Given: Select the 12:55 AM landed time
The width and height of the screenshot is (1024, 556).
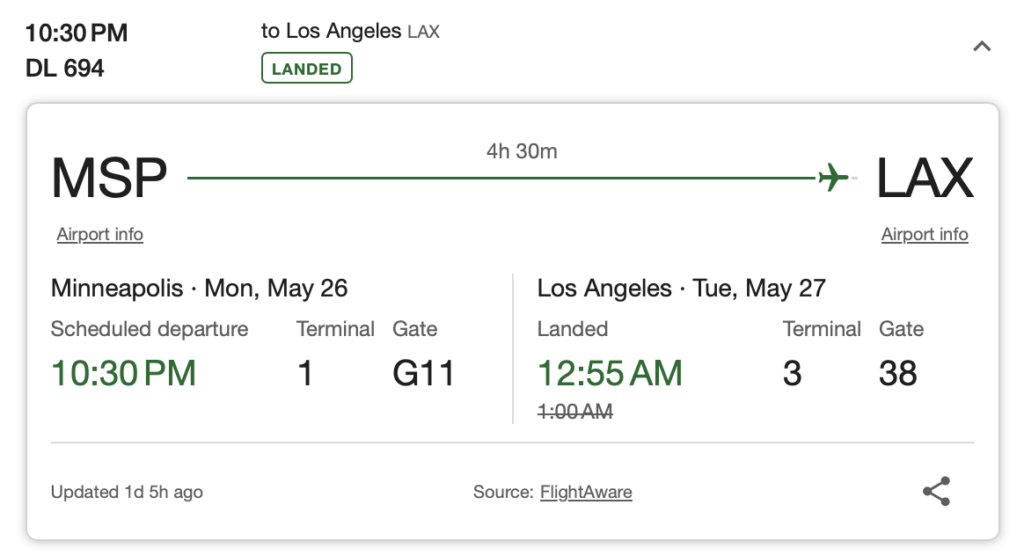Looking at the screenshot, I should 610,373.
